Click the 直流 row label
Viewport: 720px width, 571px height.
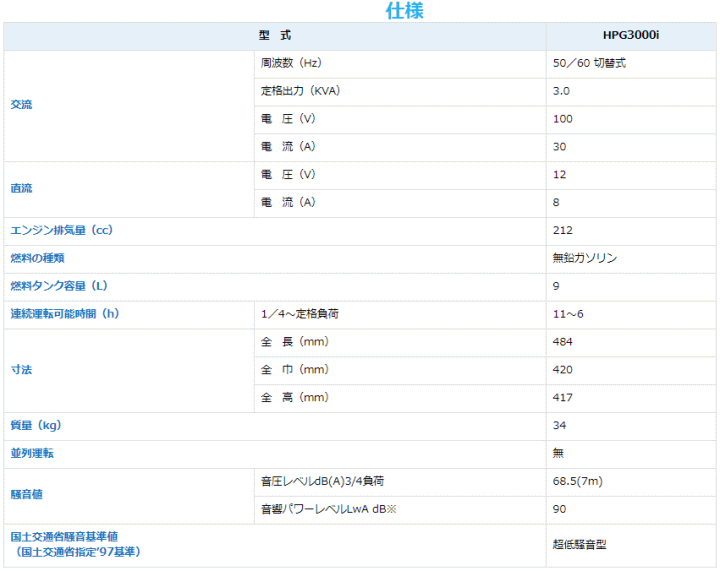(x=22, y=188)
